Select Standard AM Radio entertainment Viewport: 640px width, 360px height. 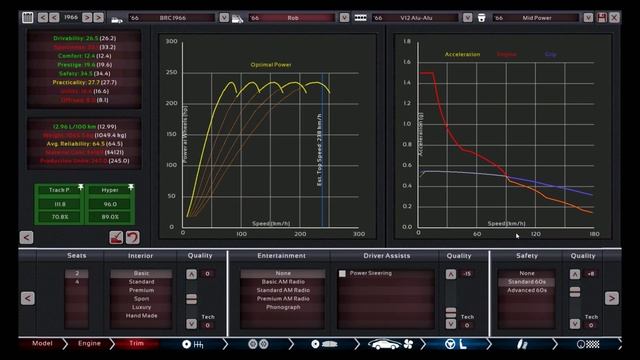[x=283, y=290]
